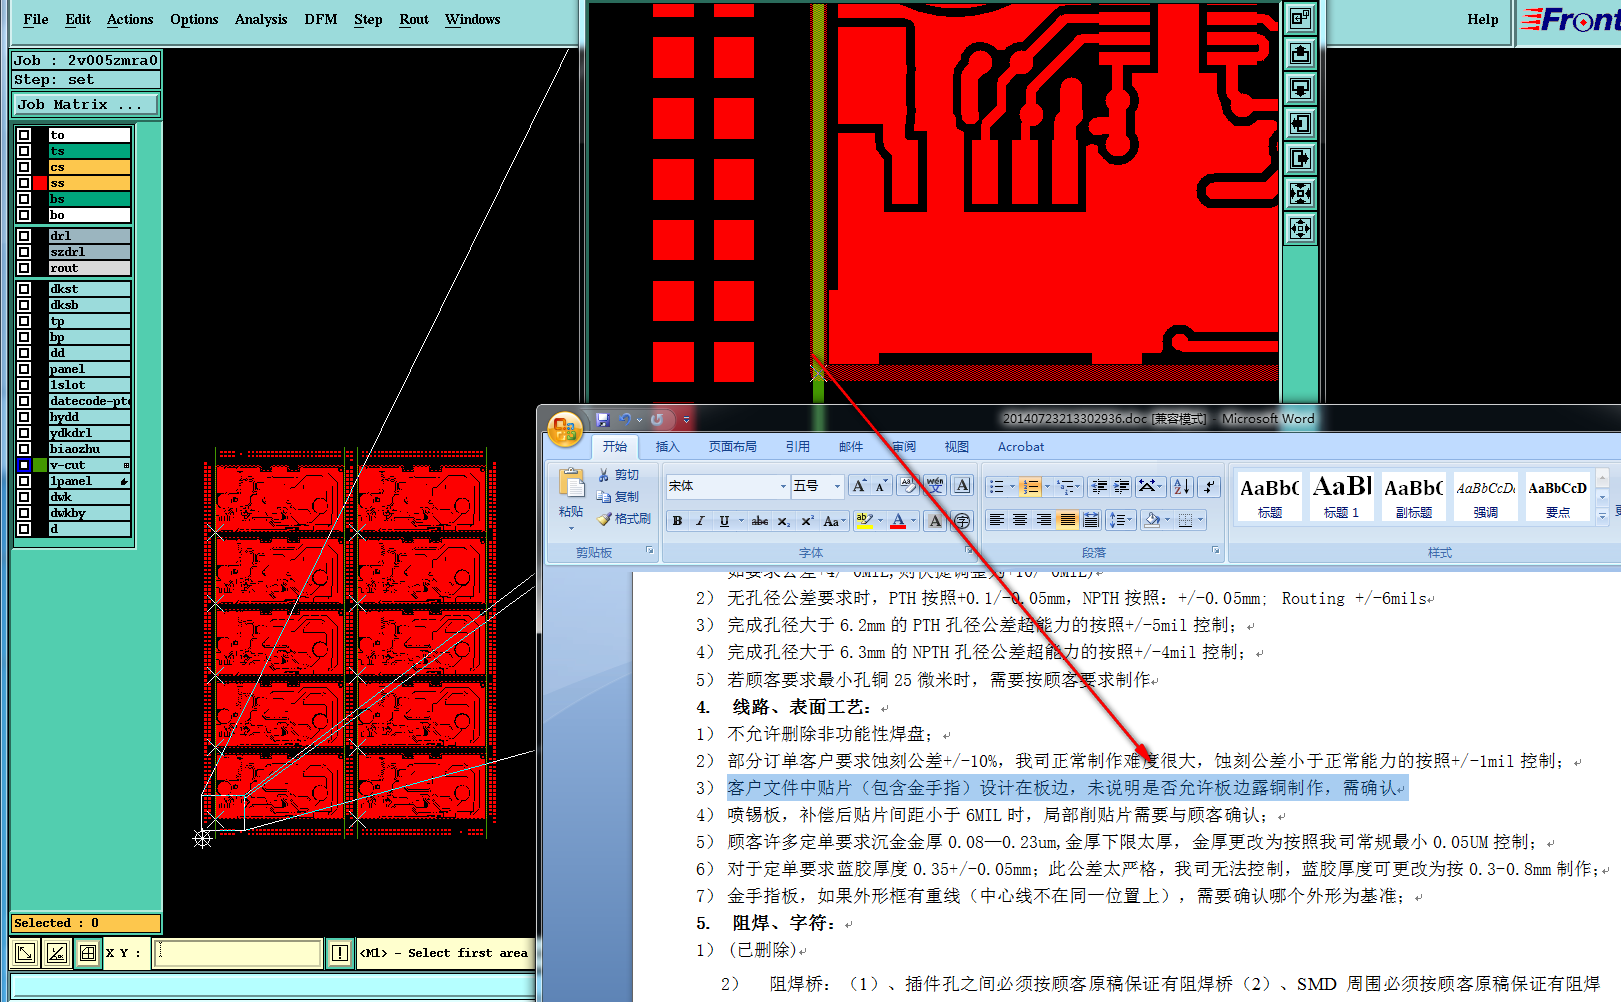Viewport: 1621px width, 1002px height.
Task: Open the font size dropdown showing 五号
Action: coord(837,486)
